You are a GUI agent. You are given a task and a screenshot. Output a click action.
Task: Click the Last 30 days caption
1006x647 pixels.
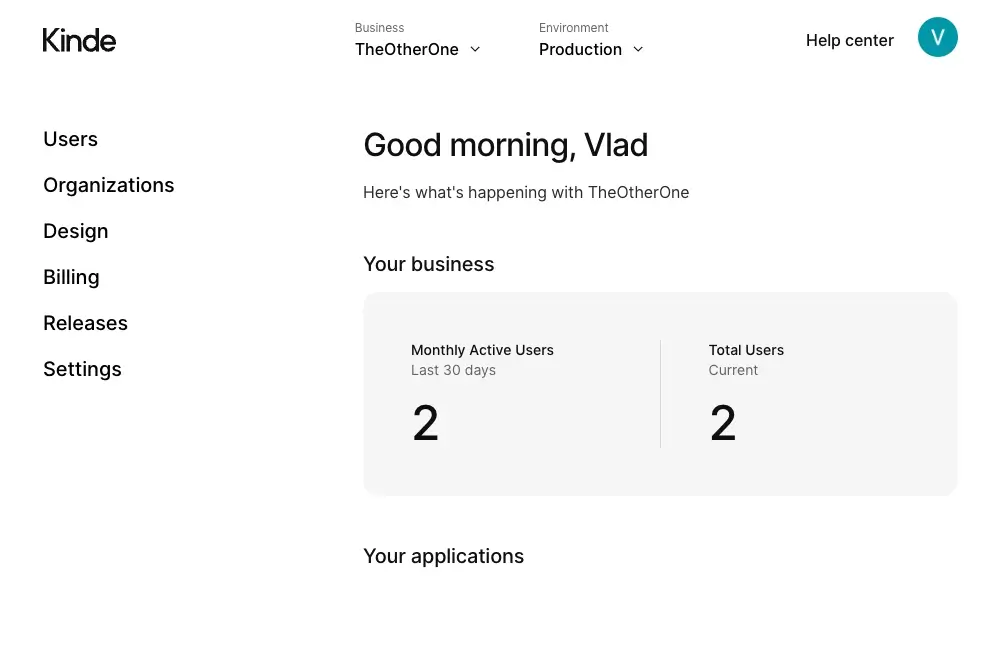click(453, 370)
